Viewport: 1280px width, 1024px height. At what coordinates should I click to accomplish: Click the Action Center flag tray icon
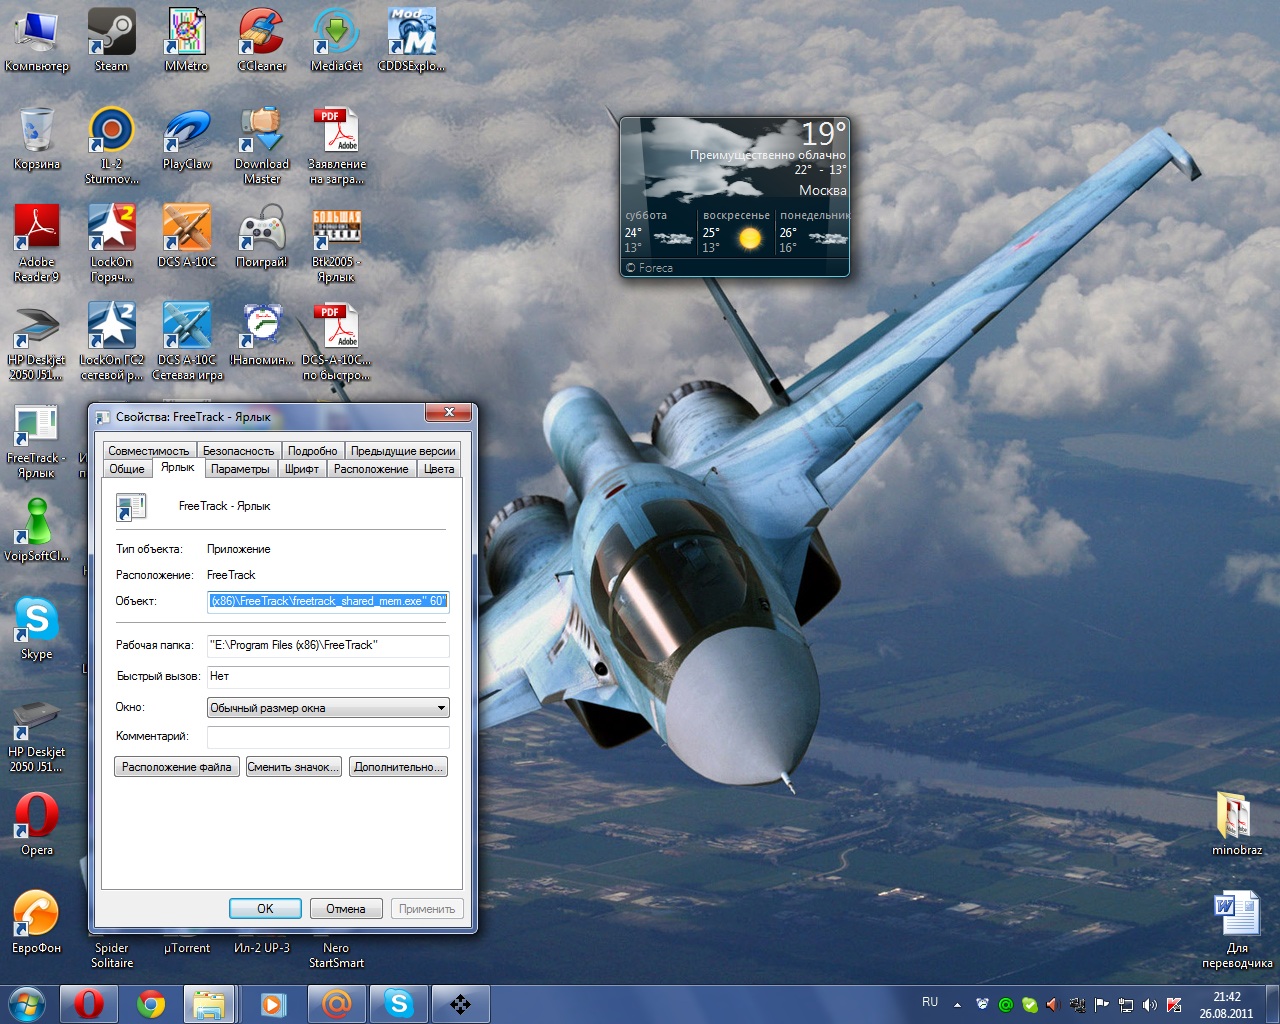1102,1004
